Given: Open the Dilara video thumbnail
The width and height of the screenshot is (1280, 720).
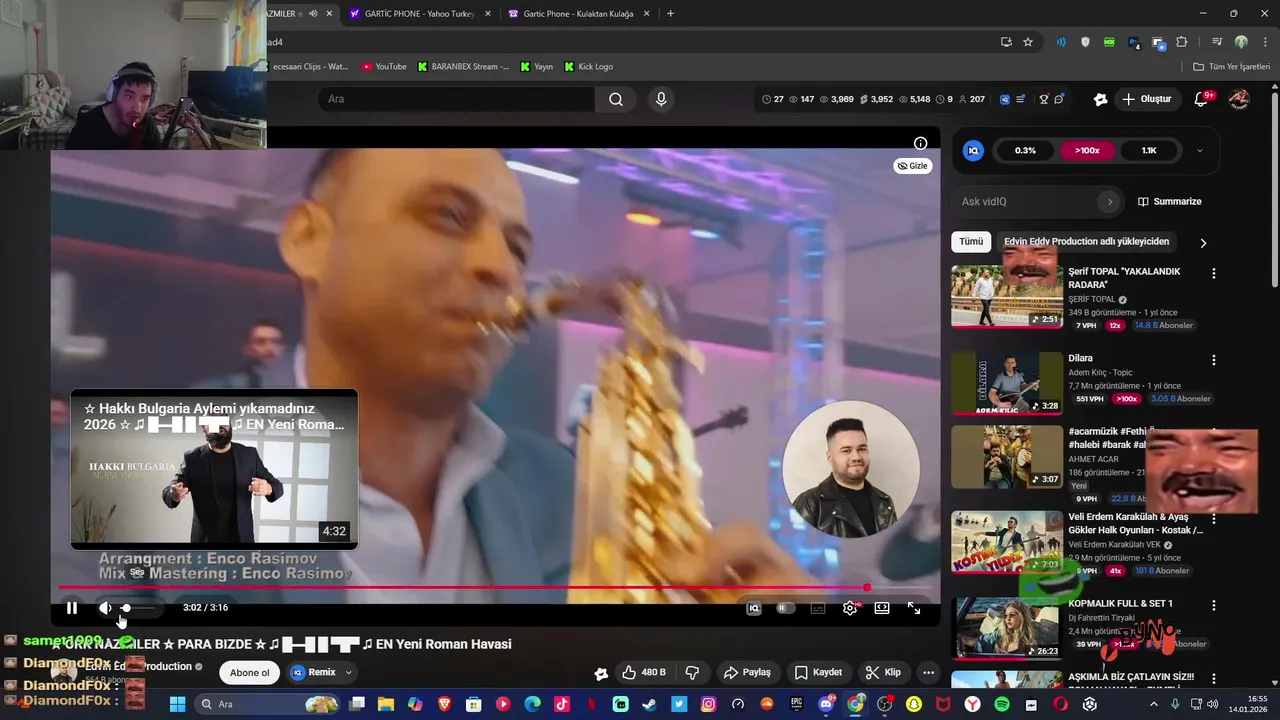Looking at the screenshot, I should pos(1007,383).
